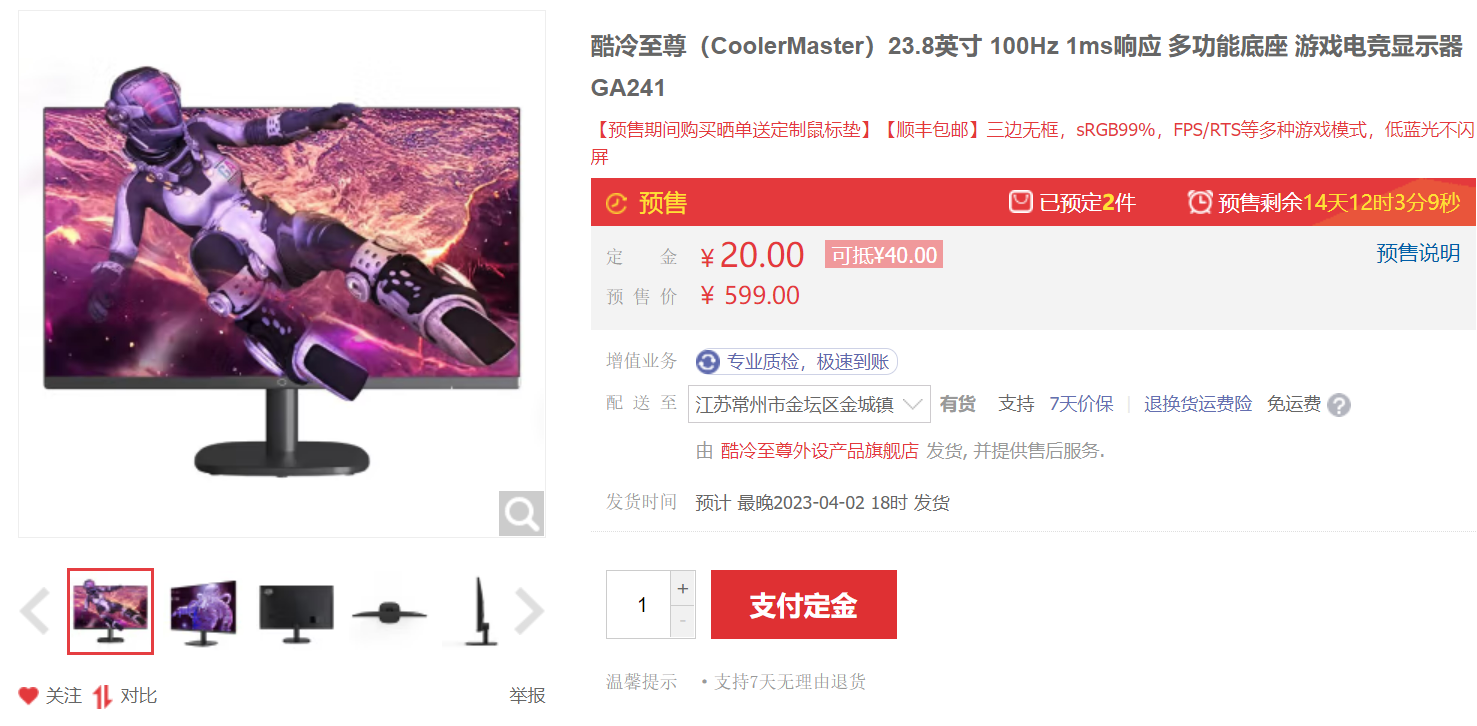Show previous thumbnails with left arrow

tap(35, 611)
